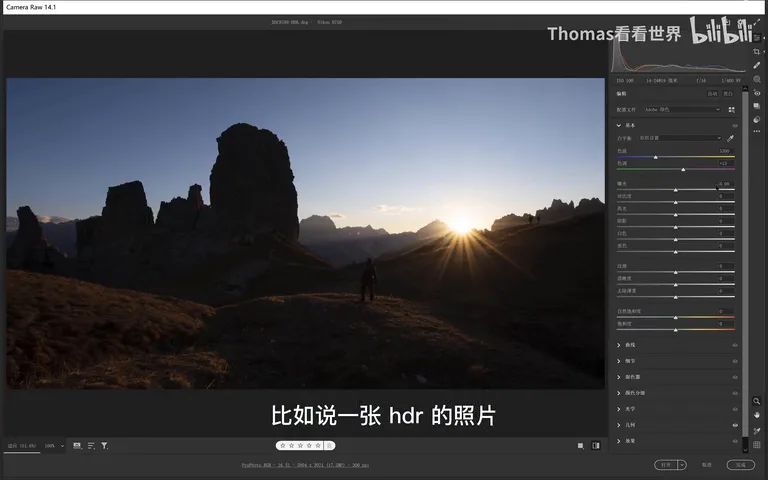Open the Masking tool
The height and width of the screenshot is (480, 768).
(757, 79)
